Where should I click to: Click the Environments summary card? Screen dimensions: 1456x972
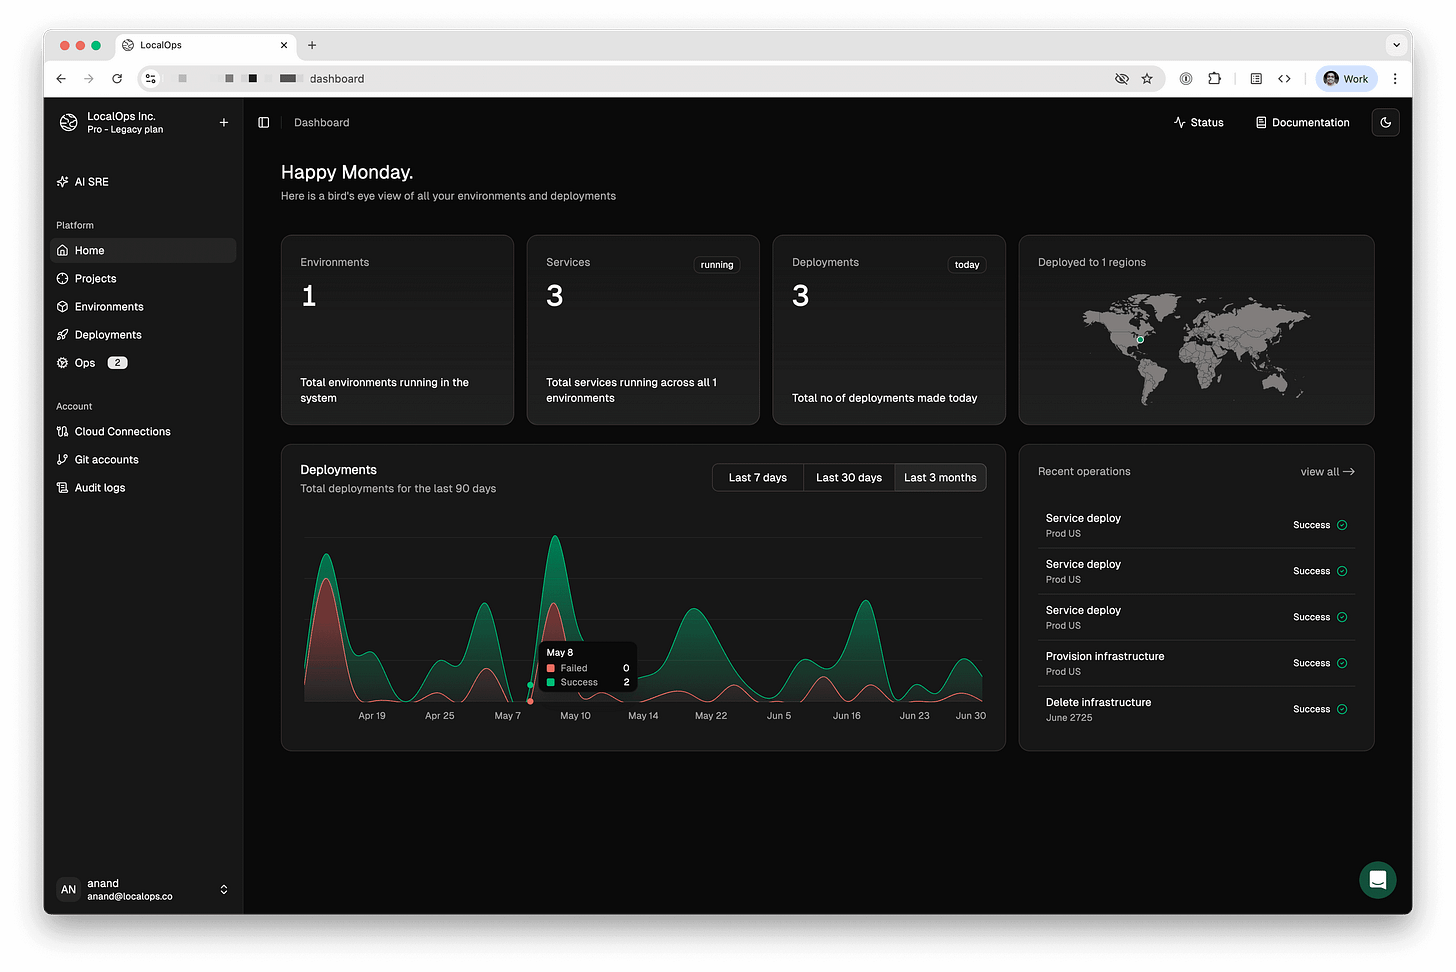(397, 330)
